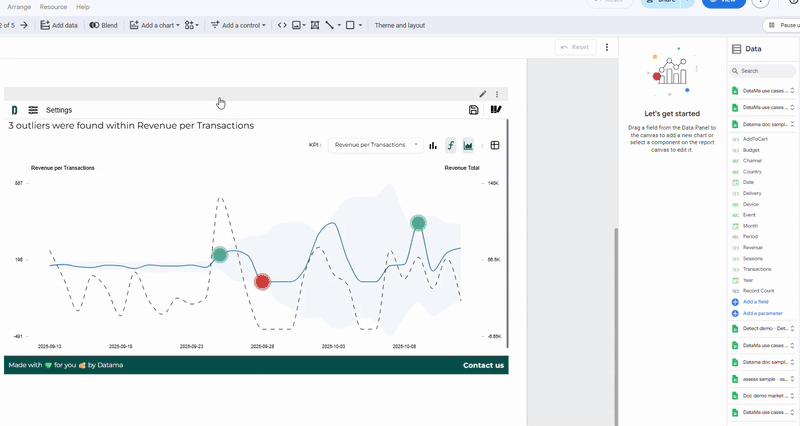Click the Datama D logo icon

click(14, 110)
